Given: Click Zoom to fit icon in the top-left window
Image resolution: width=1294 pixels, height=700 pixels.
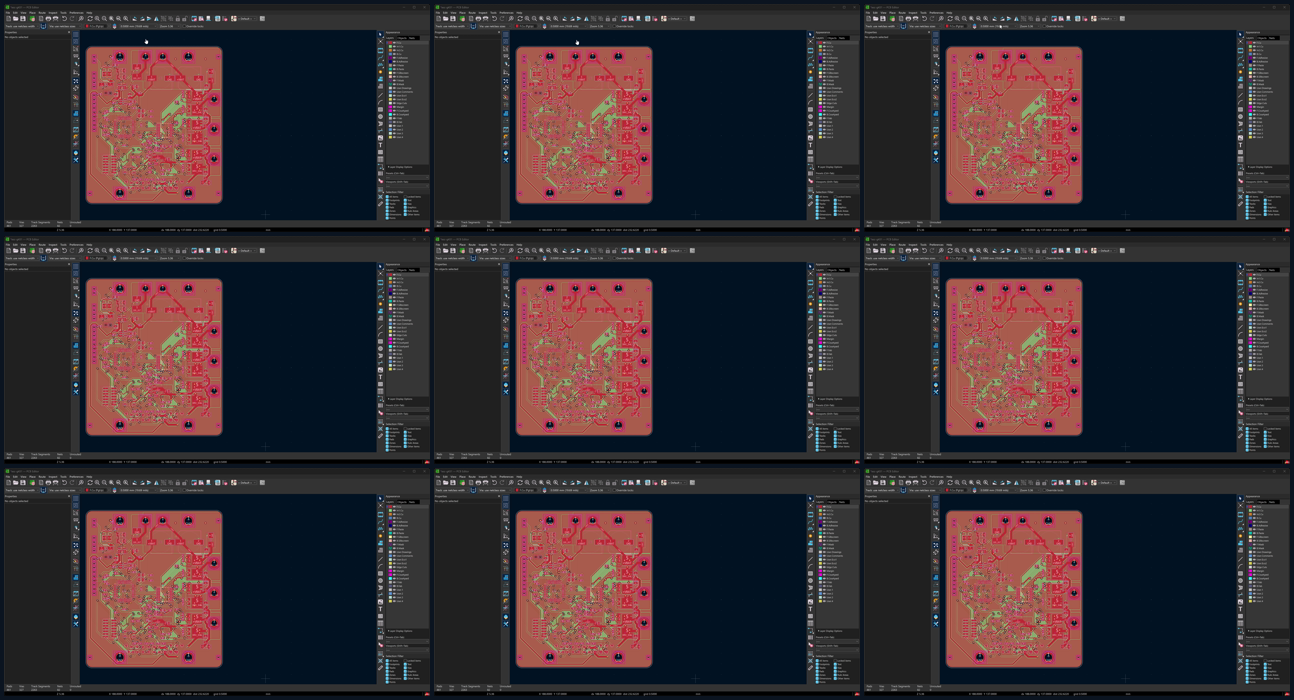Looking at the screenshot, I should pyautogui.click(x=111, y=19).
